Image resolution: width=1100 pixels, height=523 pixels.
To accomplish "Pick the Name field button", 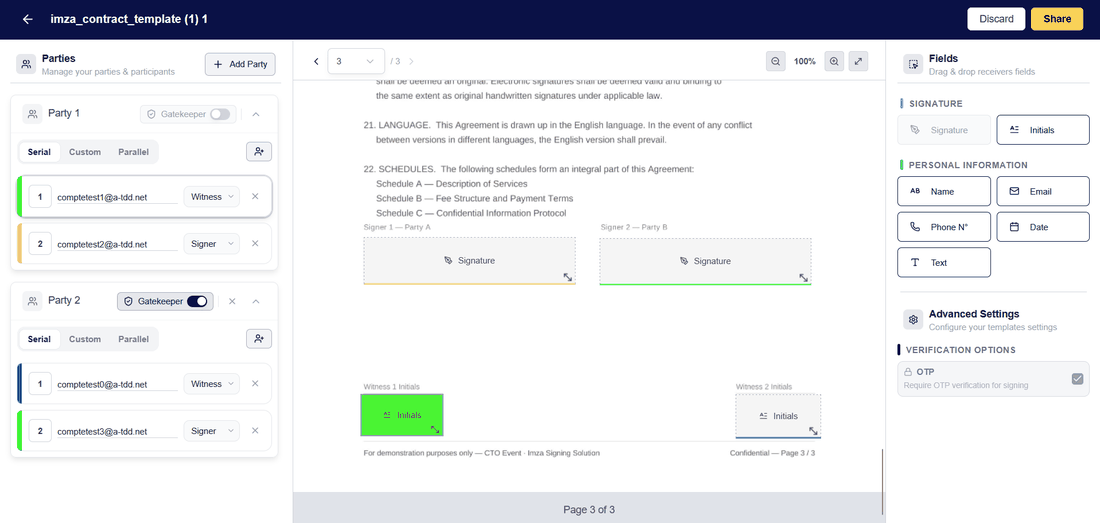I will pos(944,191).
